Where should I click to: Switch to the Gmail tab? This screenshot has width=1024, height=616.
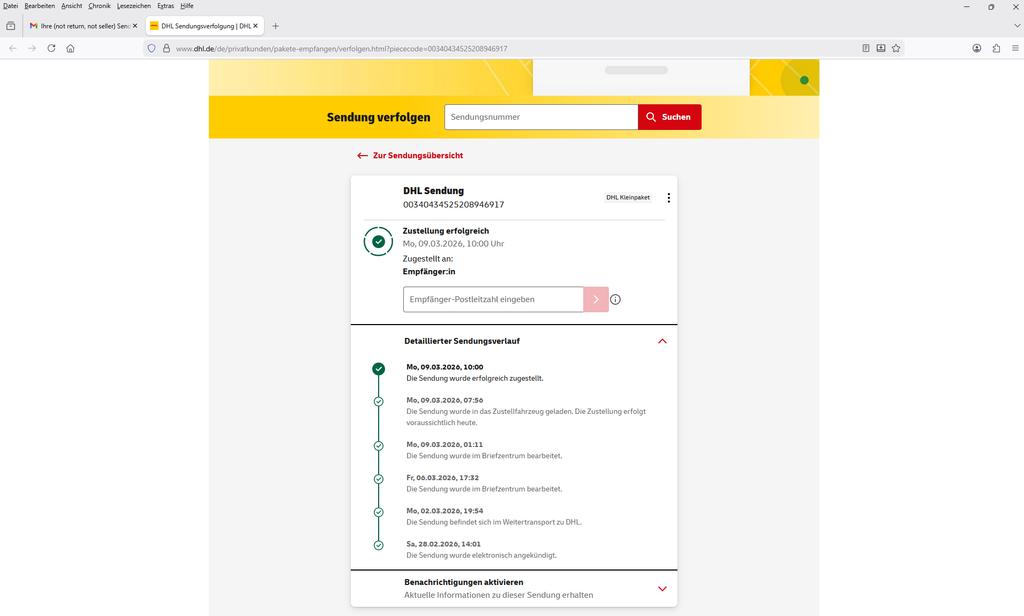tap(80, 25)
